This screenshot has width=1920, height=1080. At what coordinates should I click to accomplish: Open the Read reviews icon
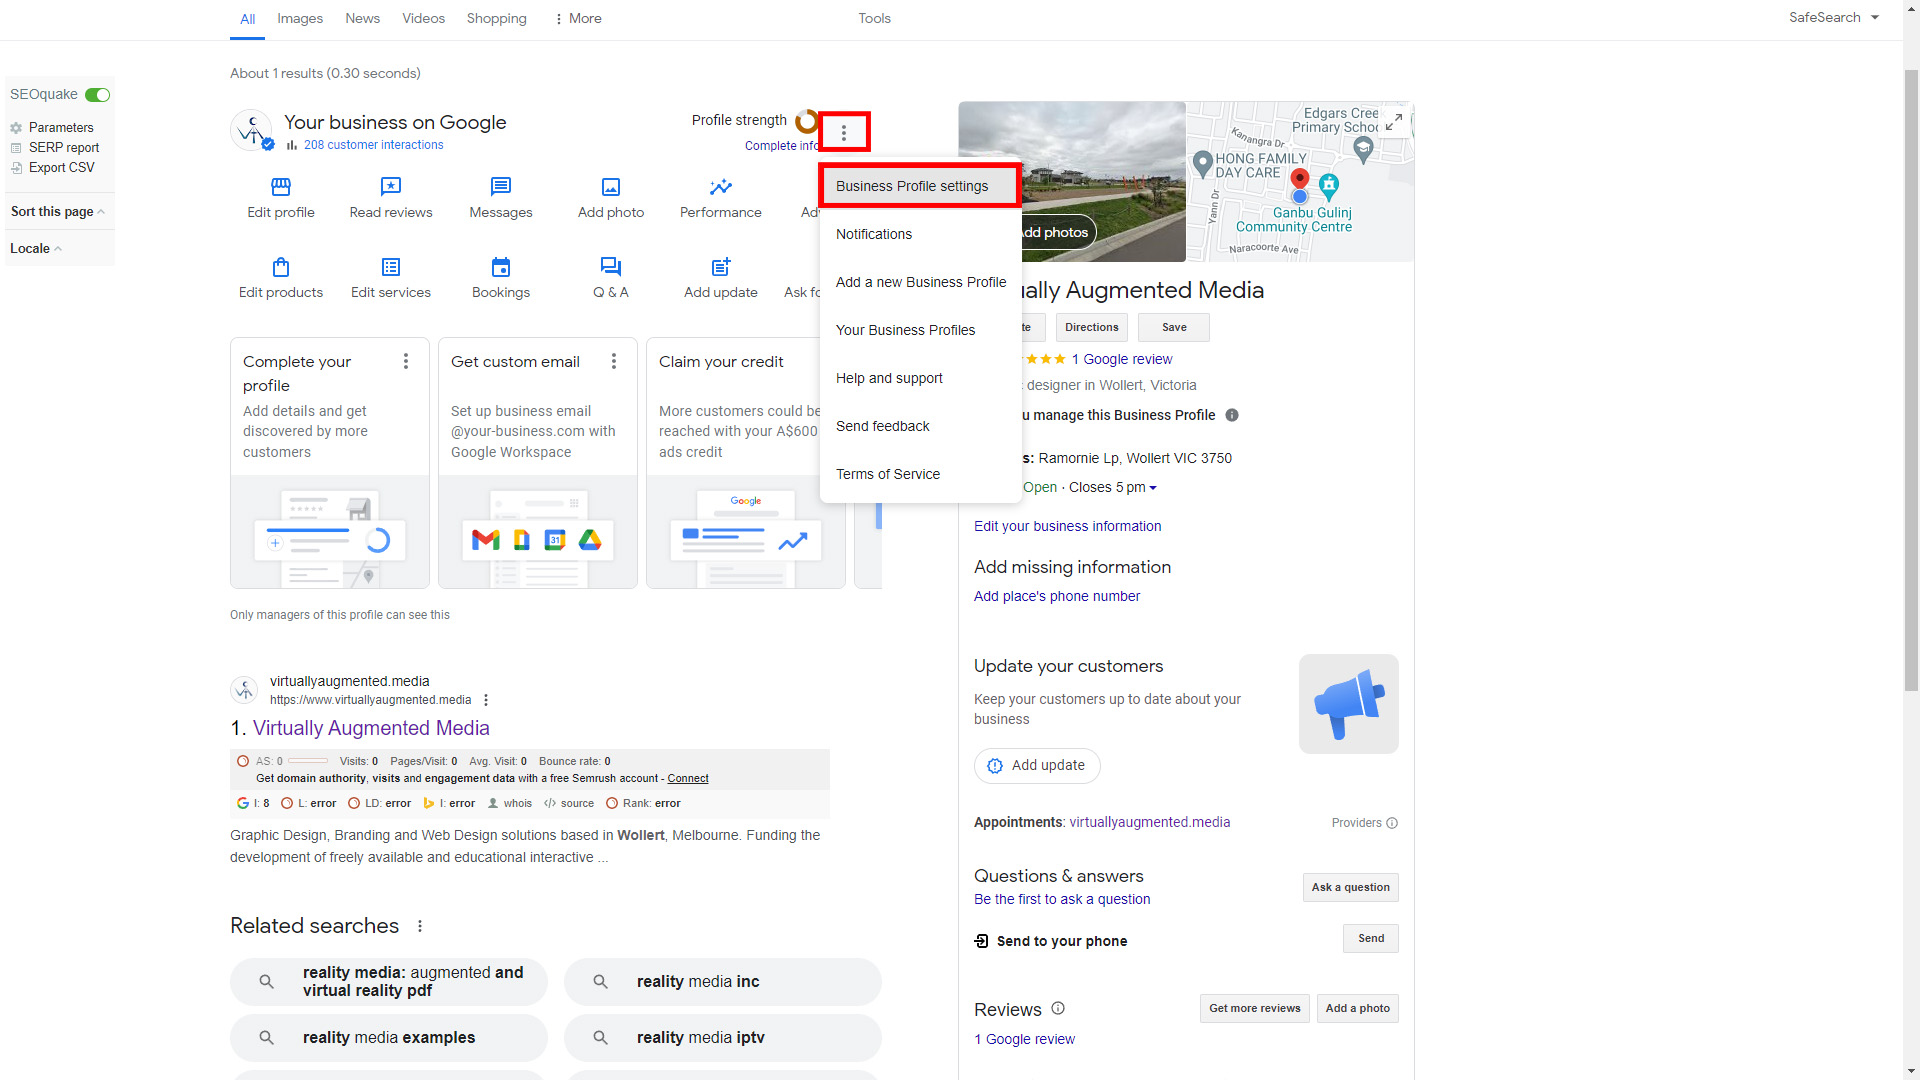(391, 187)
